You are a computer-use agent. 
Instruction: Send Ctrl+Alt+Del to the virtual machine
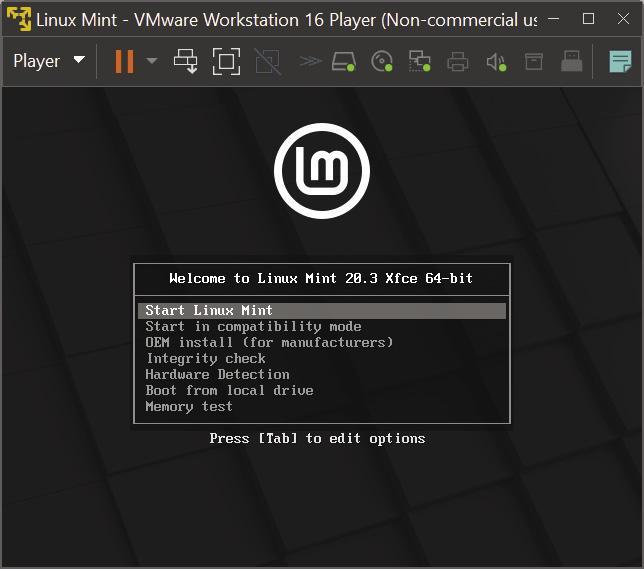[x=185, y=61]
